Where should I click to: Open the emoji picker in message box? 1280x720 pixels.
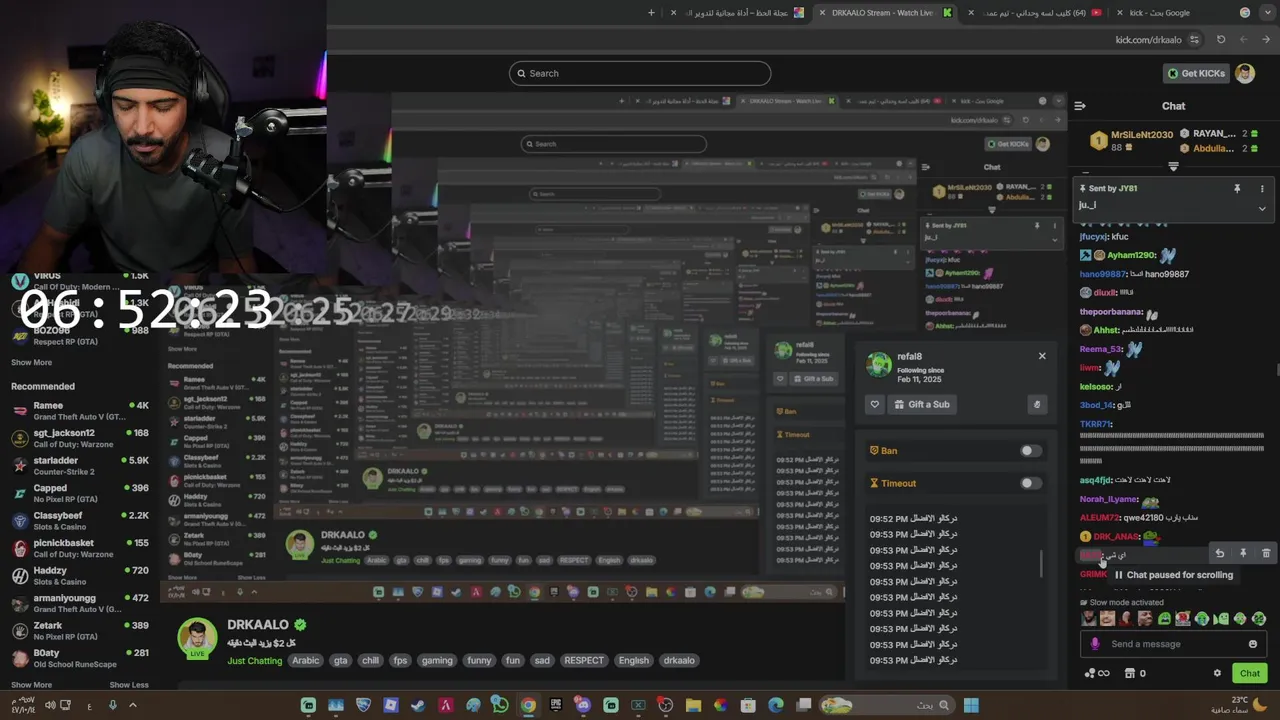point(1253,644)
